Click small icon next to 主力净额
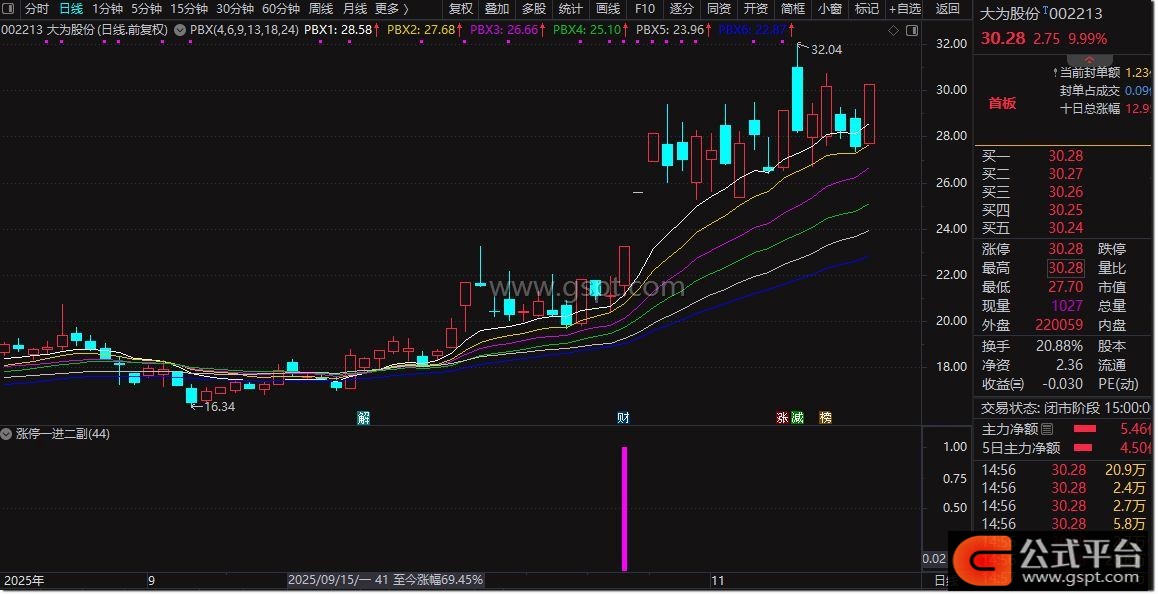 pos(1047,427)
